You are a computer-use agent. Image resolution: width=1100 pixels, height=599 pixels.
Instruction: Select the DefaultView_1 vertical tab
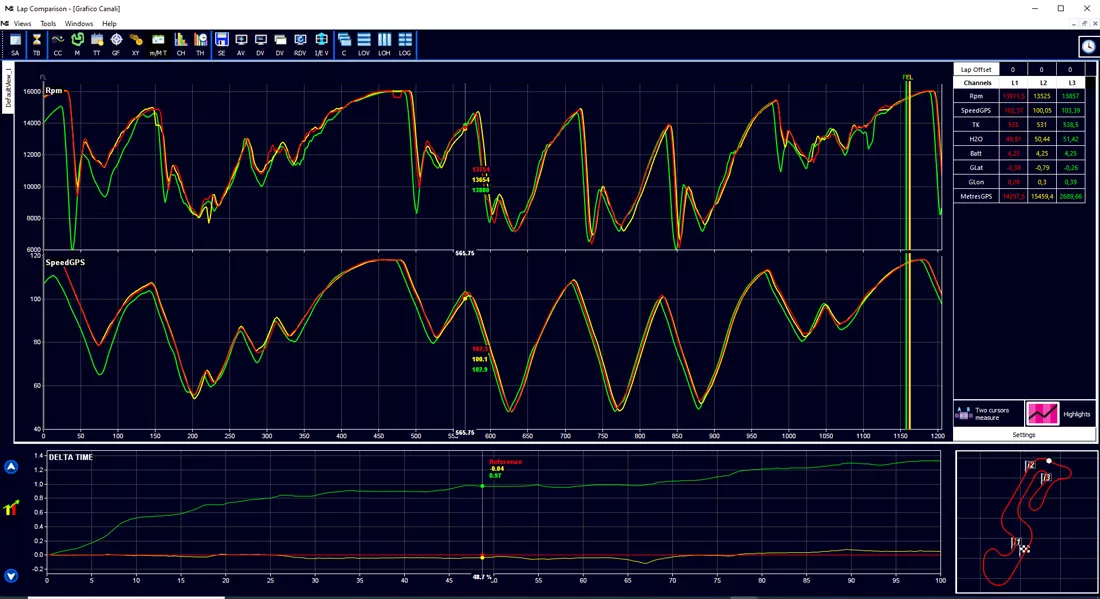[8, 87]
